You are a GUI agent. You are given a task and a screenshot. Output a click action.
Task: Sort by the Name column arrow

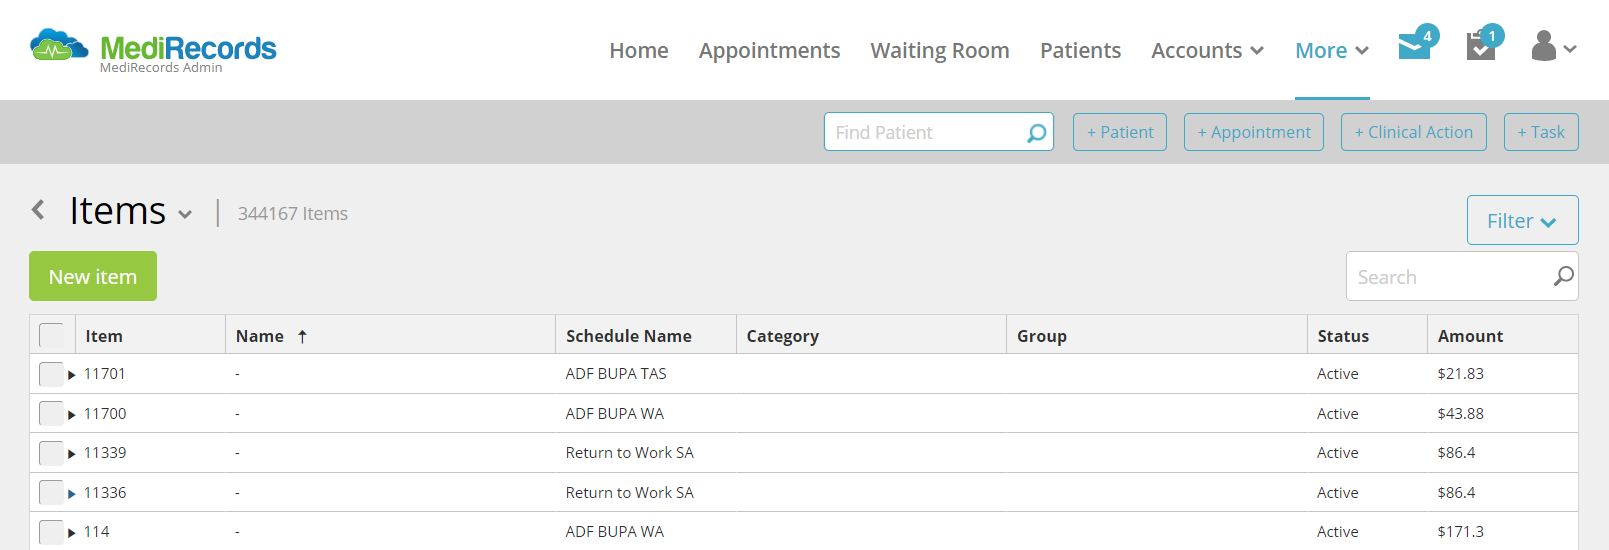point(302,337)
